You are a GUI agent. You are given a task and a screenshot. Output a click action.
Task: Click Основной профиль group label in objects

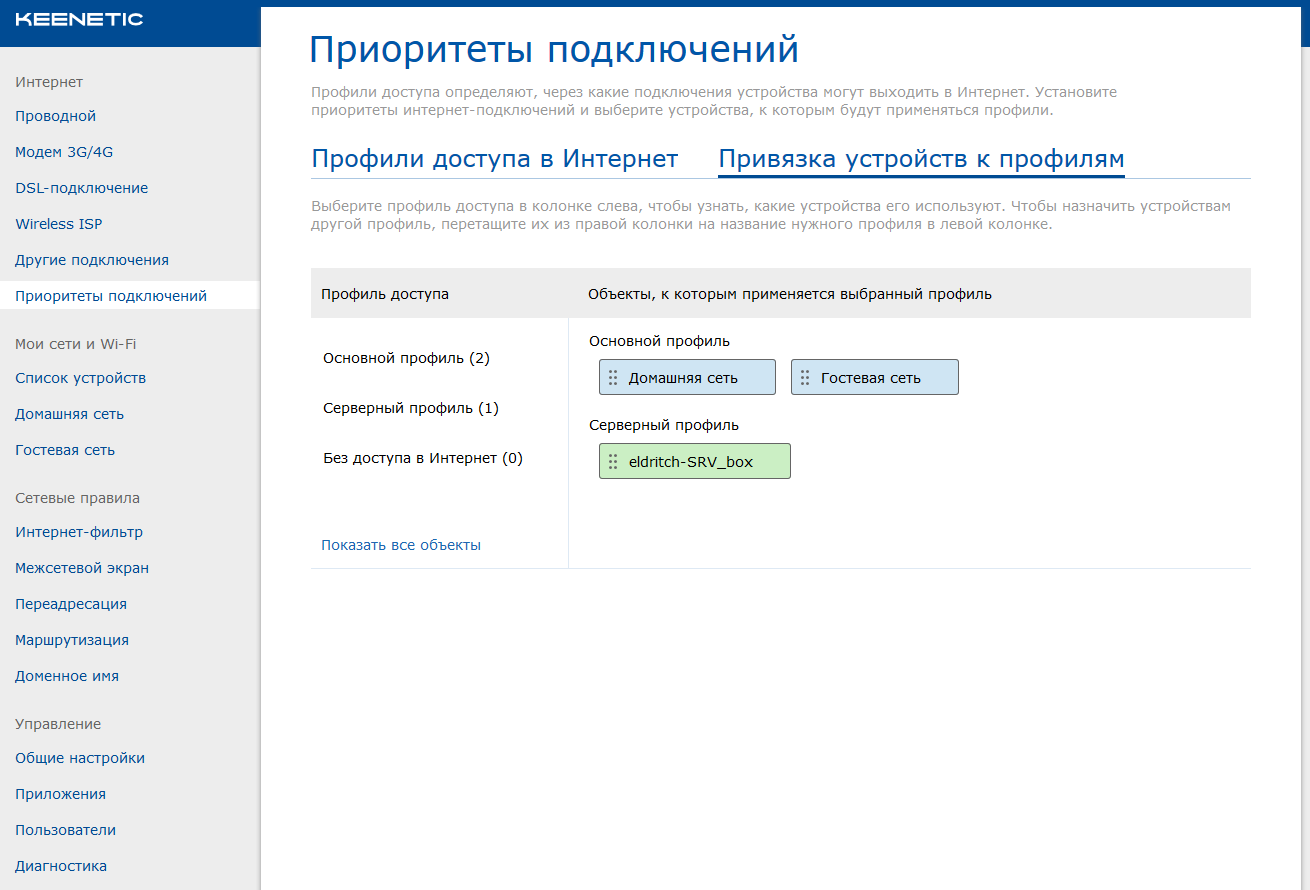pos(659,341)
